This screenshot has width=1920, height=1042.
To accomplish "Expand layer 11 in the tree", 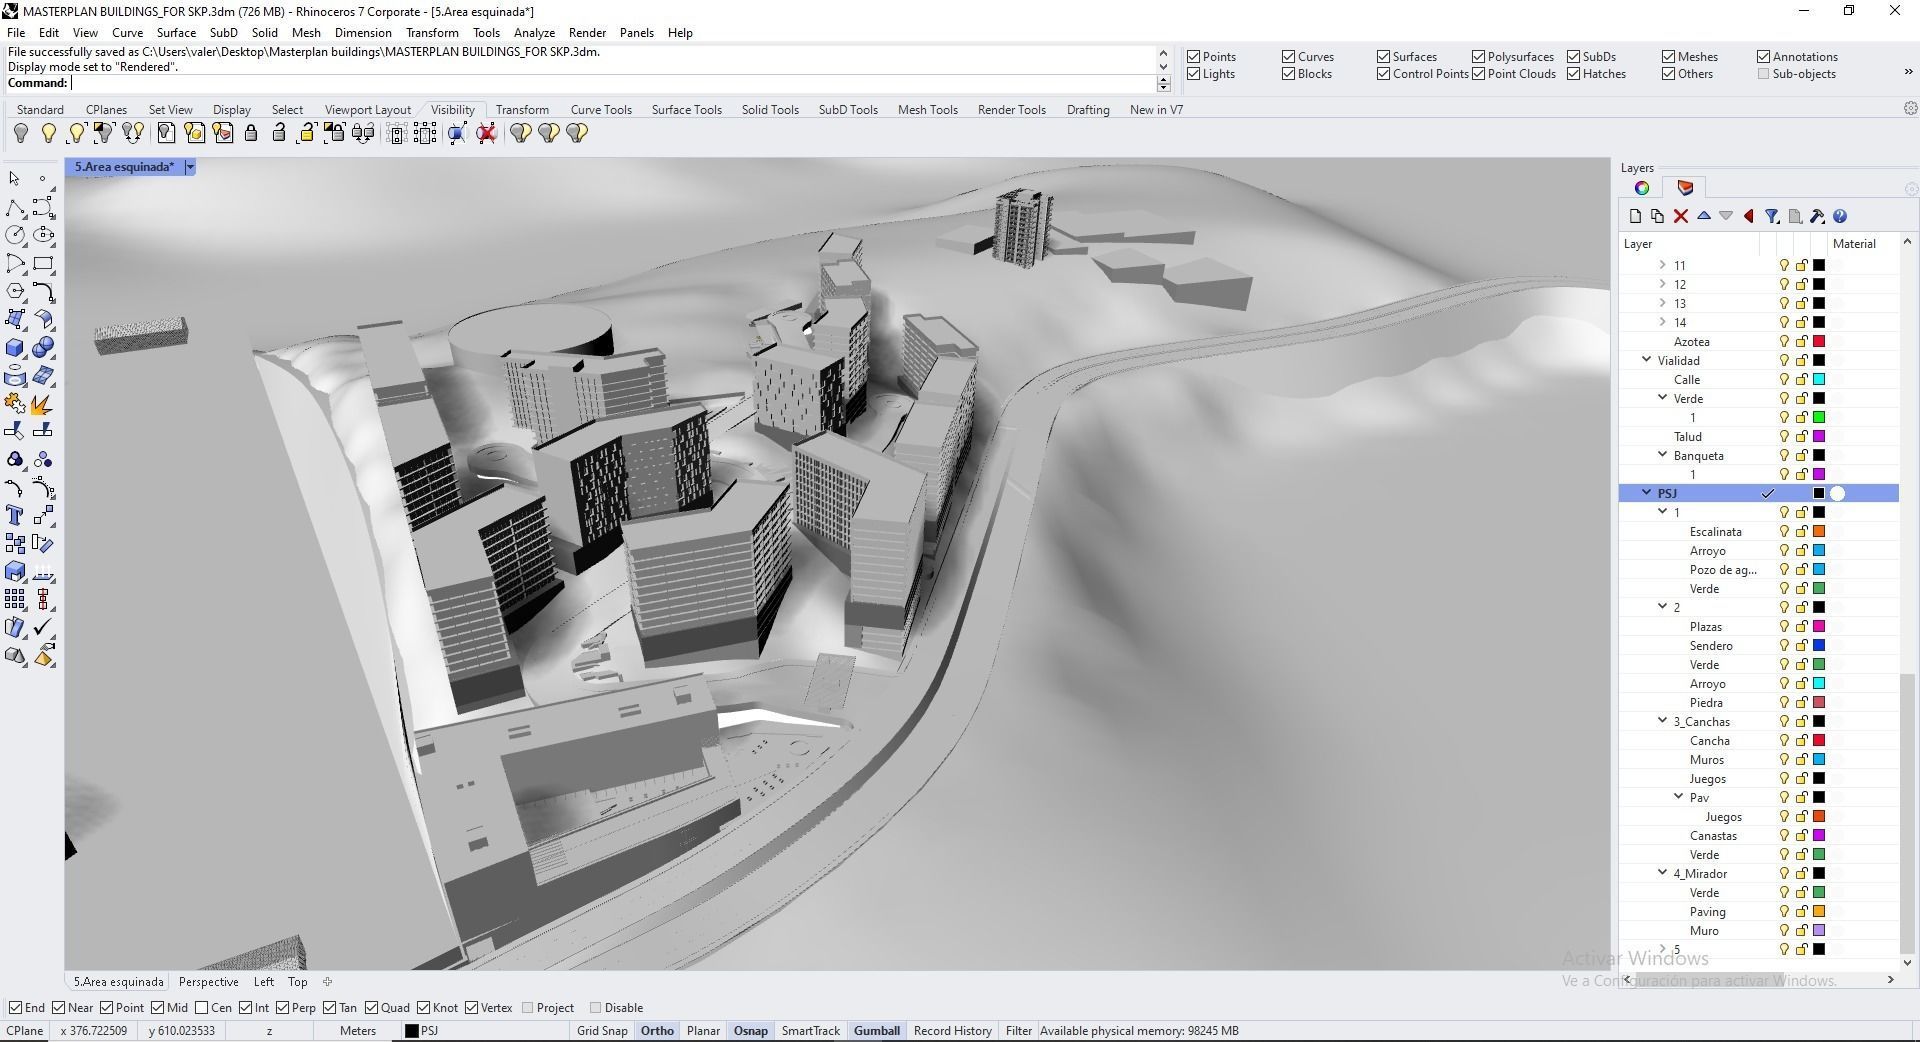I will coord(1662,266).
